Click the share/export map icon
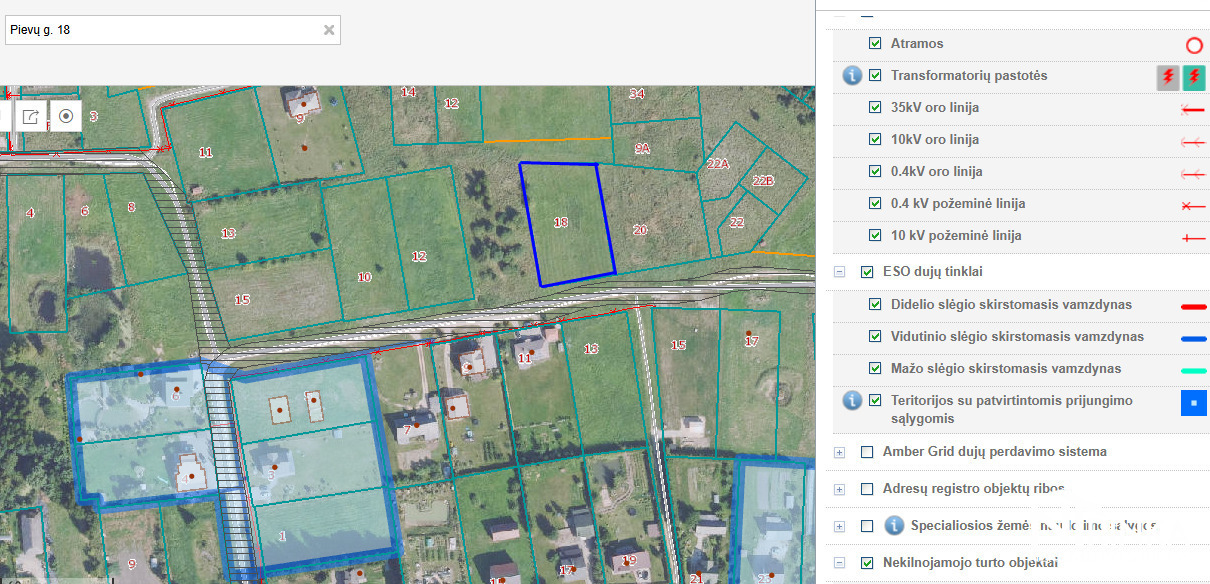The height and width of the screenshot is (584, 1210). pyautogui.click(x=31, y=116)
